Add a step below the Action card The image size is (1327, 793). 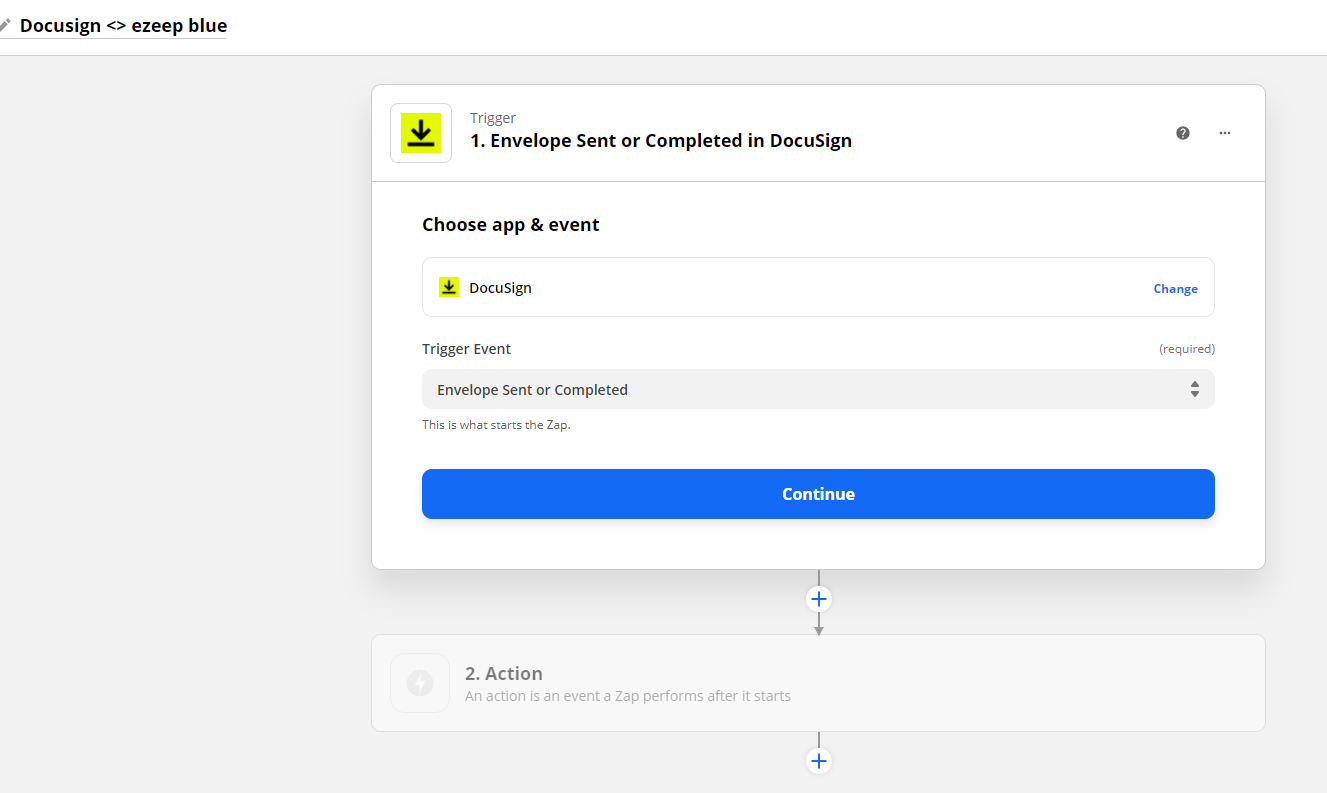coord(819,761)
